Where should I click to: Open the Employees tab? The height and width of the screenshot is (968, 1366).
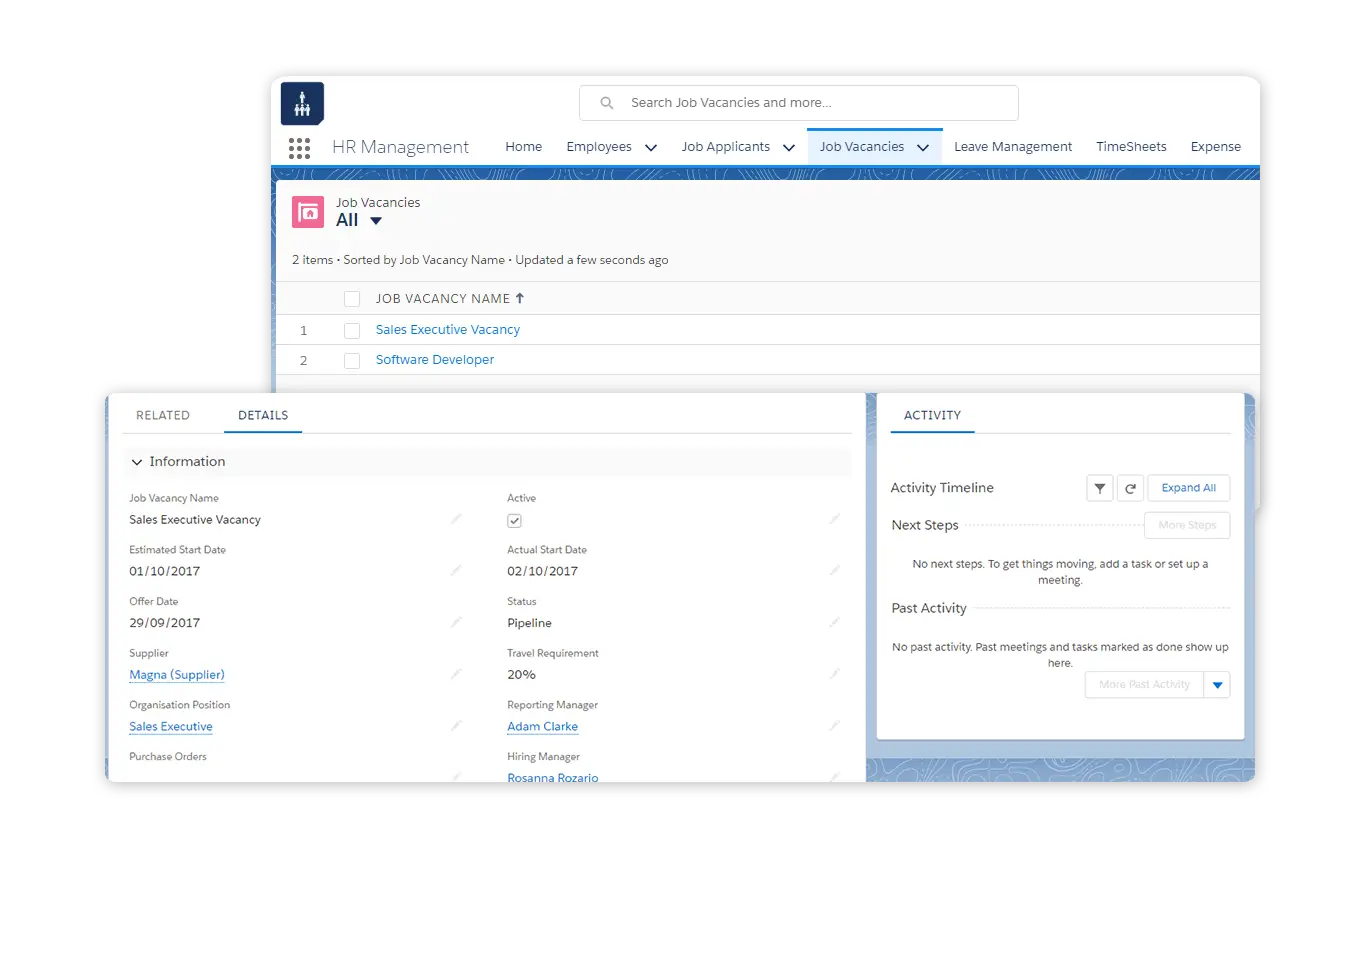point(599,146)
